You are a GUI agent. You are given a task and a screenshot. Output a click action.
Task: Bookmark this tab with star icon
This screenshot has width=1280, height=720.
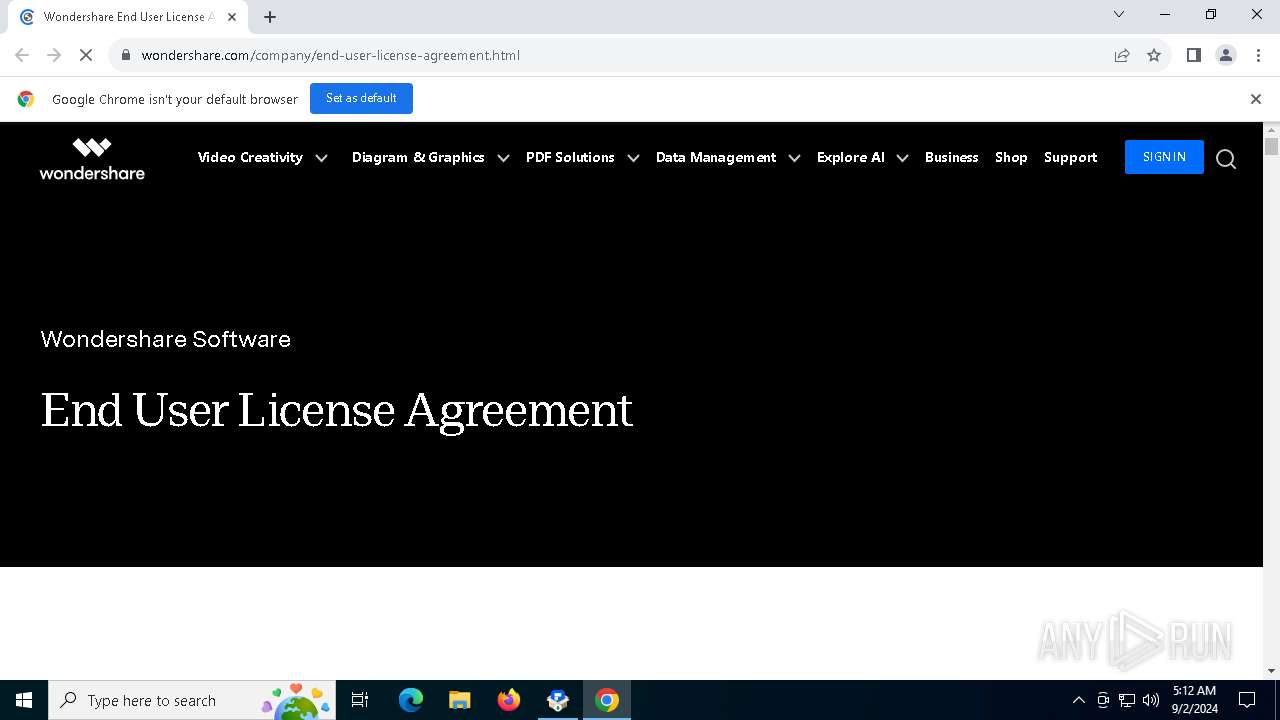pyautogui.click(x=1154, y=55)
